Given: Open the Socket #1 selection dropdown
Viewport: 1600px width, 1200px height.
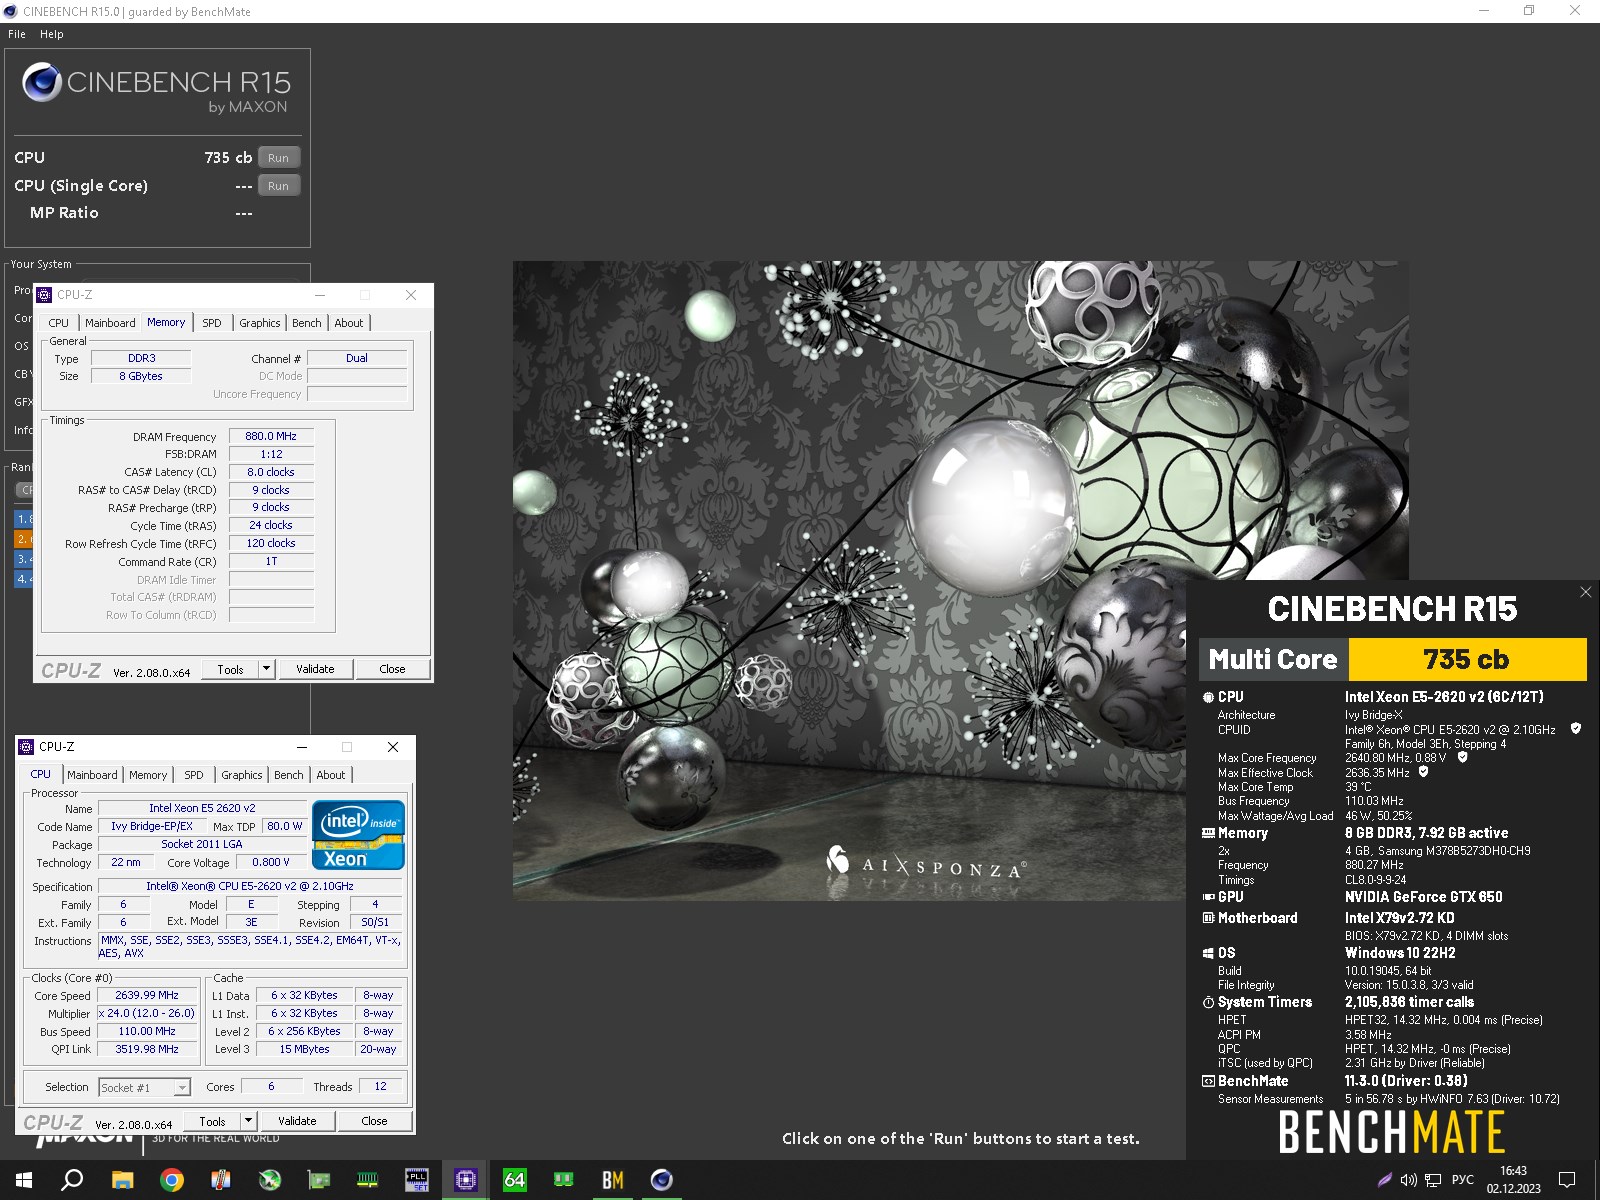Looking at the screenshot, I should point(144,1087).
